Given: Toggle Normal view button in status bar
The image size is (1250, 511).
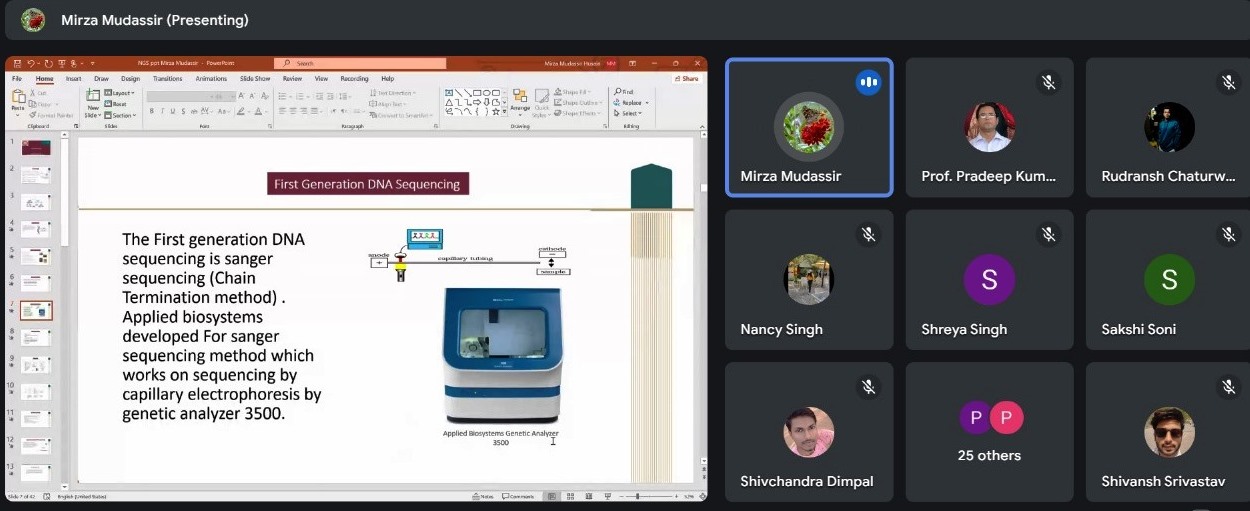Looking at the screenshot, I should click(x=551, y=496).
